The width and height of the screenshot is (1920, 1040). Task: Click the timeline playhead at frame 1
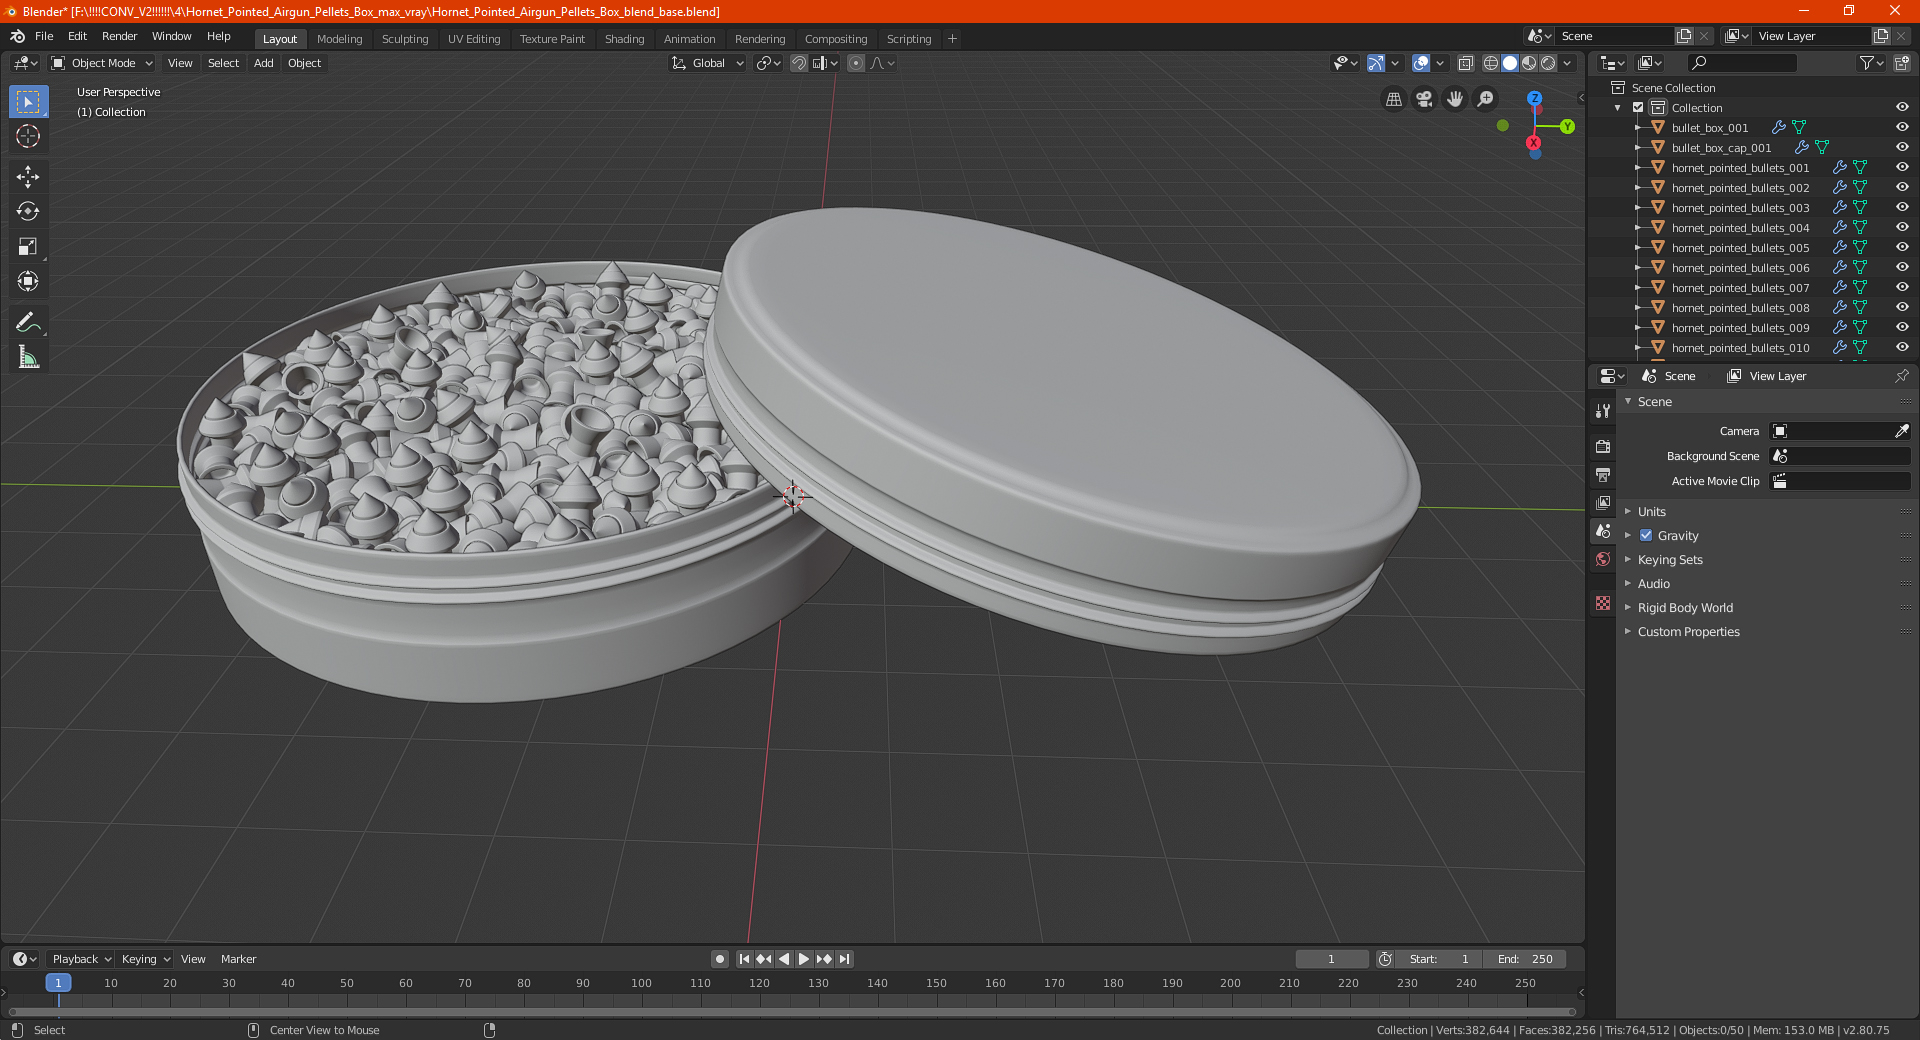[58, 983]
